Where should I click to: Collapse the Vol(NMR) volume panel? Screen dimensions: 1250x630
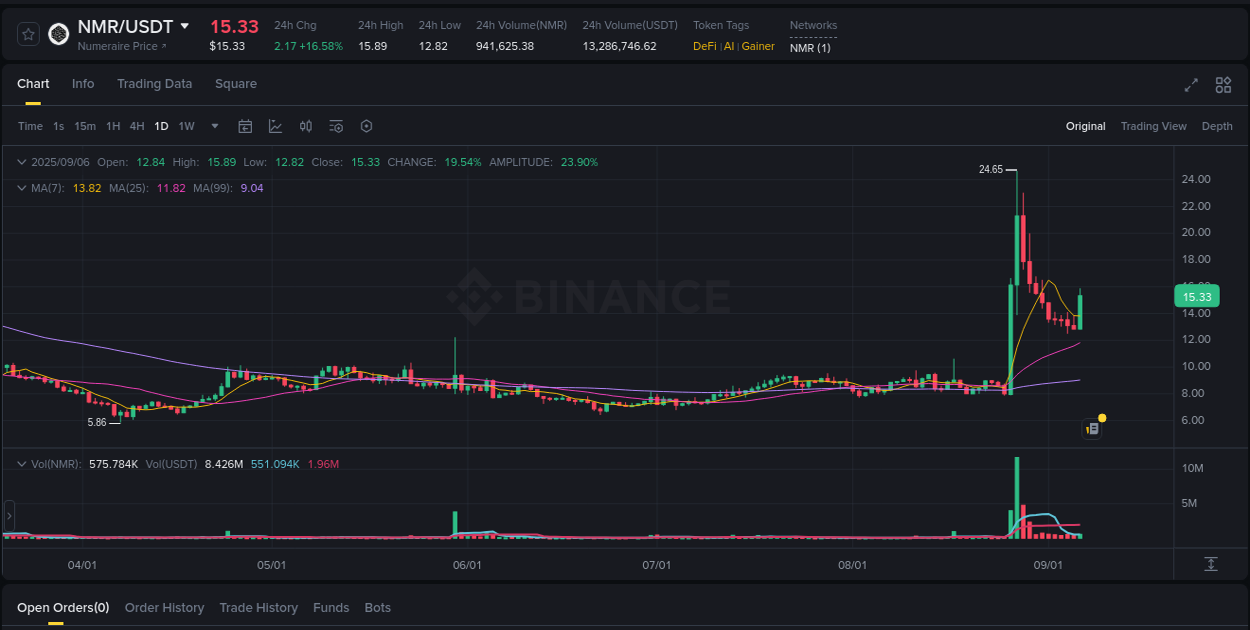point(22,464)
